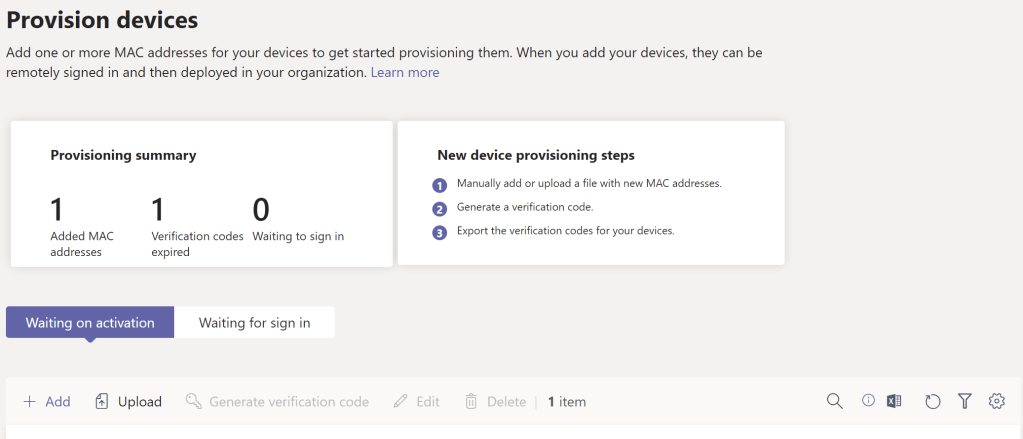Image resolution: width=1023 pixels, height=439 pixels.
Task: Click the Add button with plus icon
Action: 46,401
